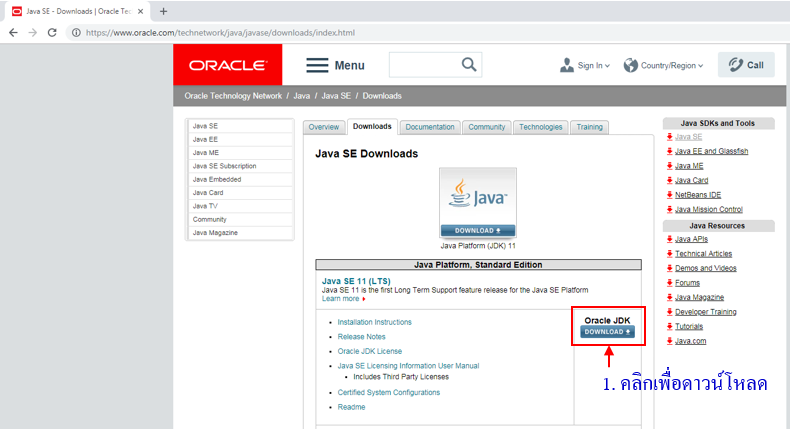Click the Java Platform (JDK) 11 DOWNLOAD button

click(478, 230)
